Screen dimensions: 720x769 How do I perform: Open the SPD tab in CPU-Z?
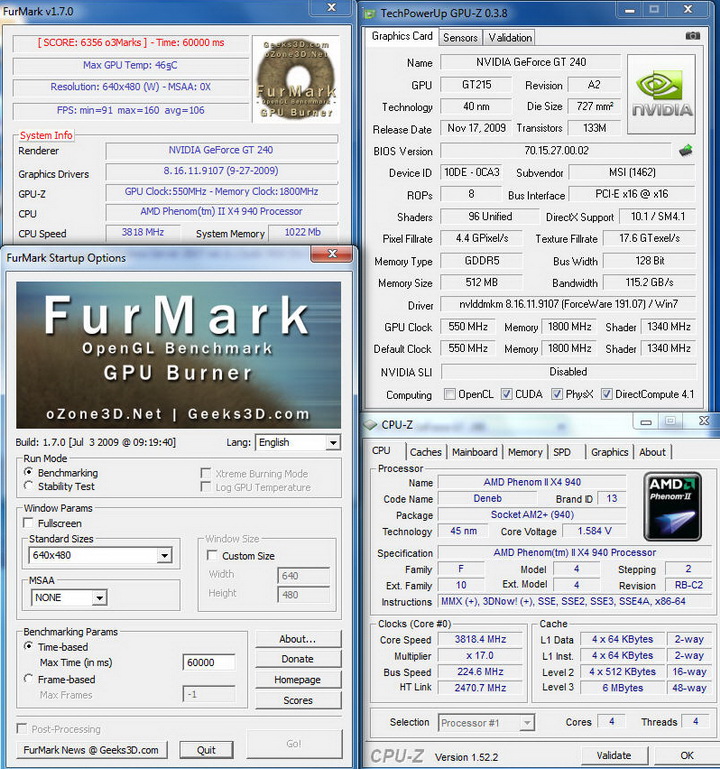pos(562,452)
